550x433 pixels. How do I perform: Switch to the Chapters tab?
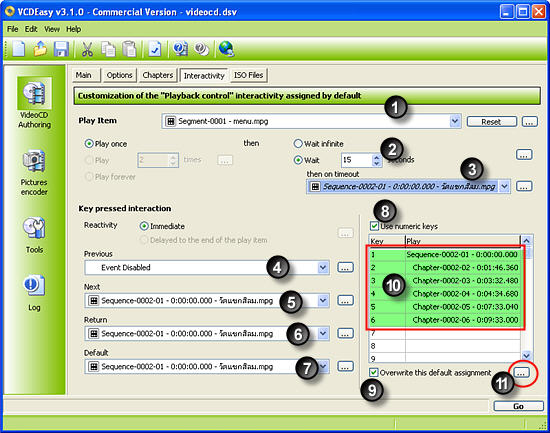(157, 75)
